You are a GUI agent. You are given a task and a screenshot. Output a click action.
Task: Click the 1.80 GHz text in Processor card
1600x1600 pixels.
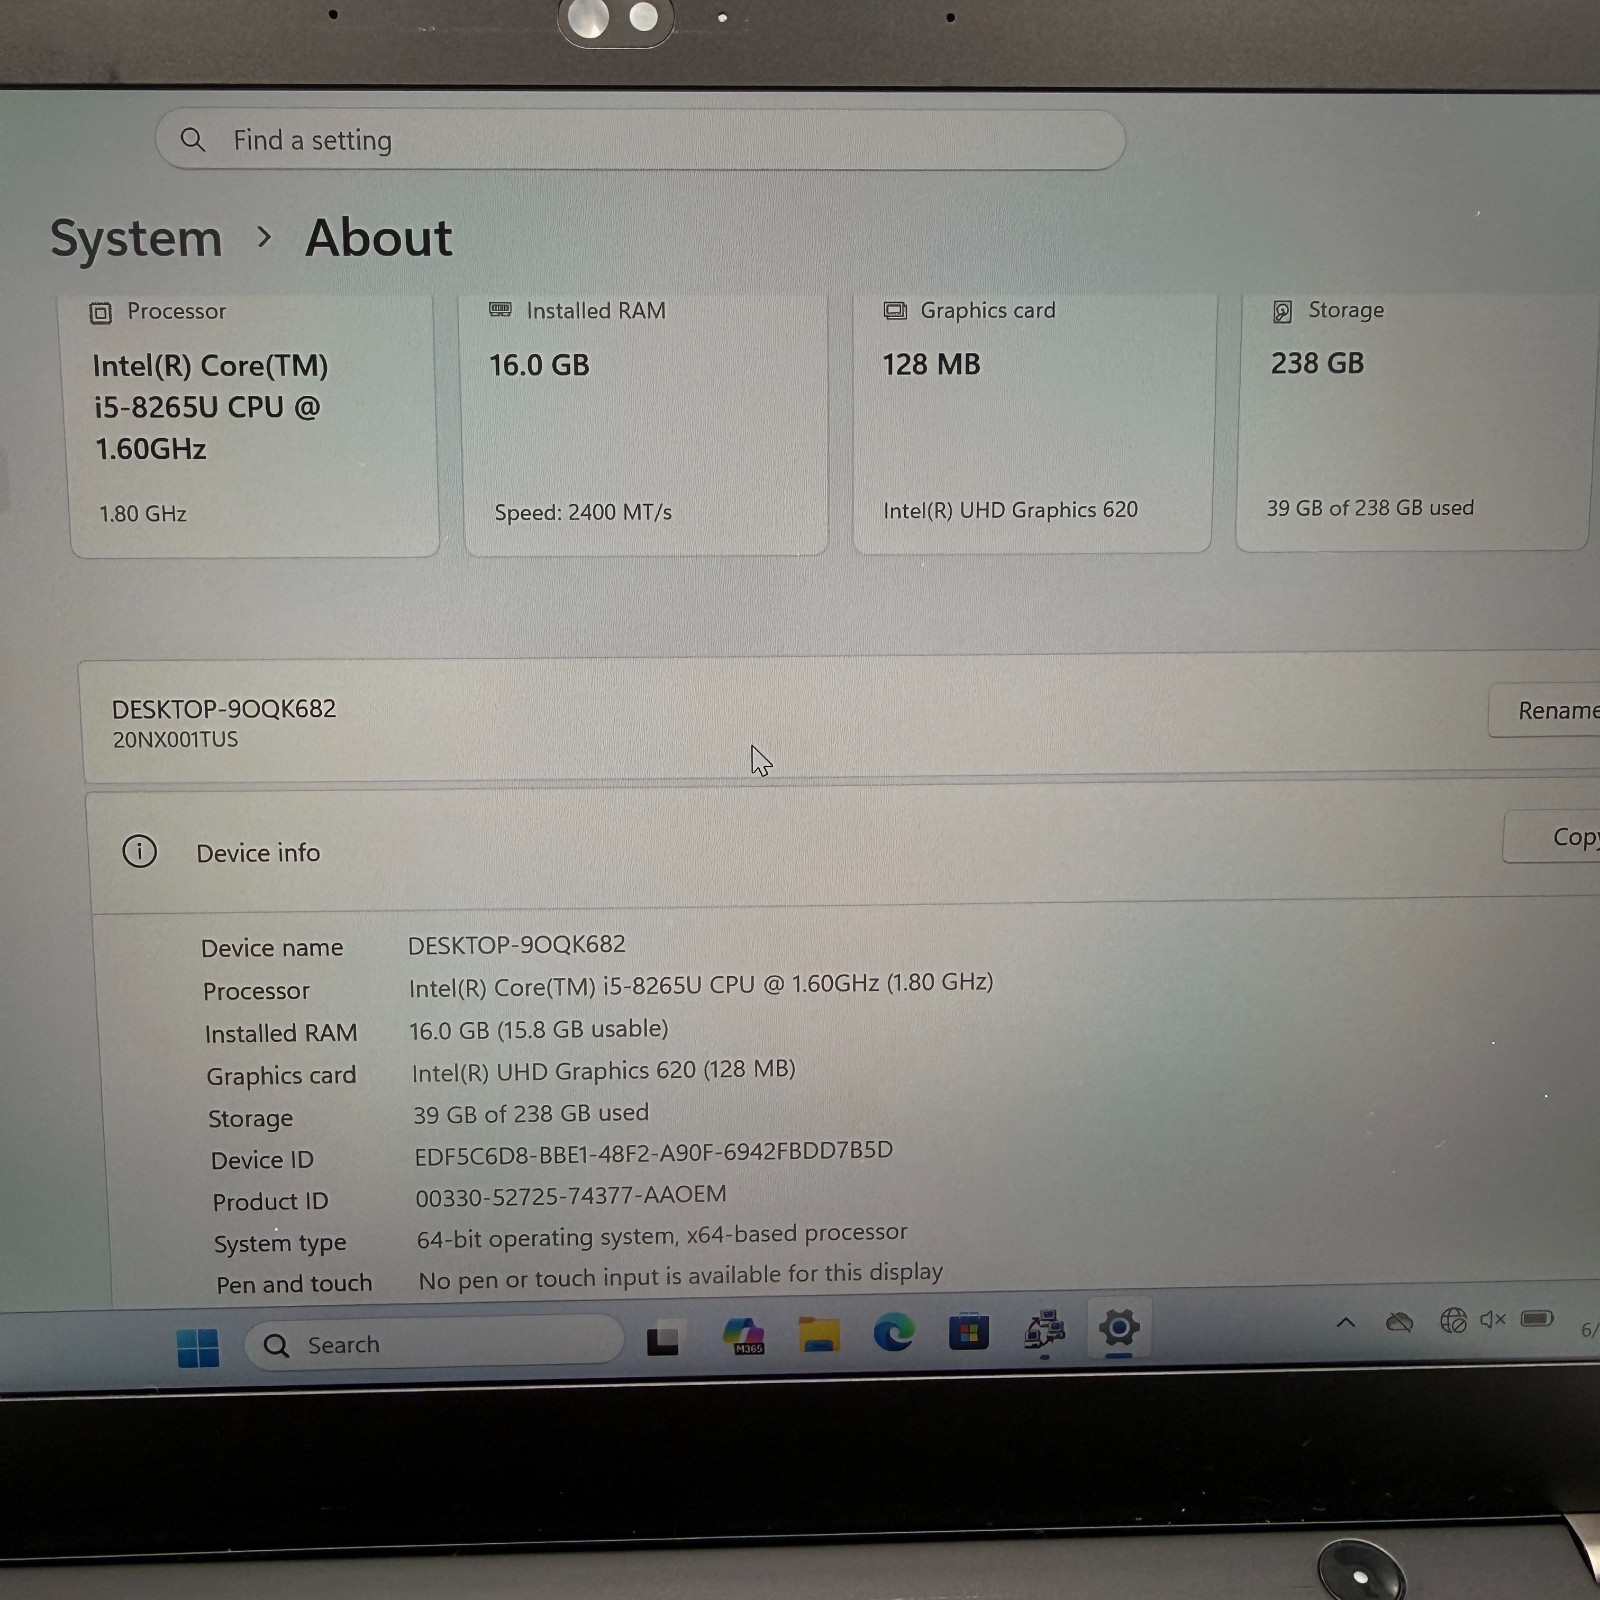click(143, 514)
